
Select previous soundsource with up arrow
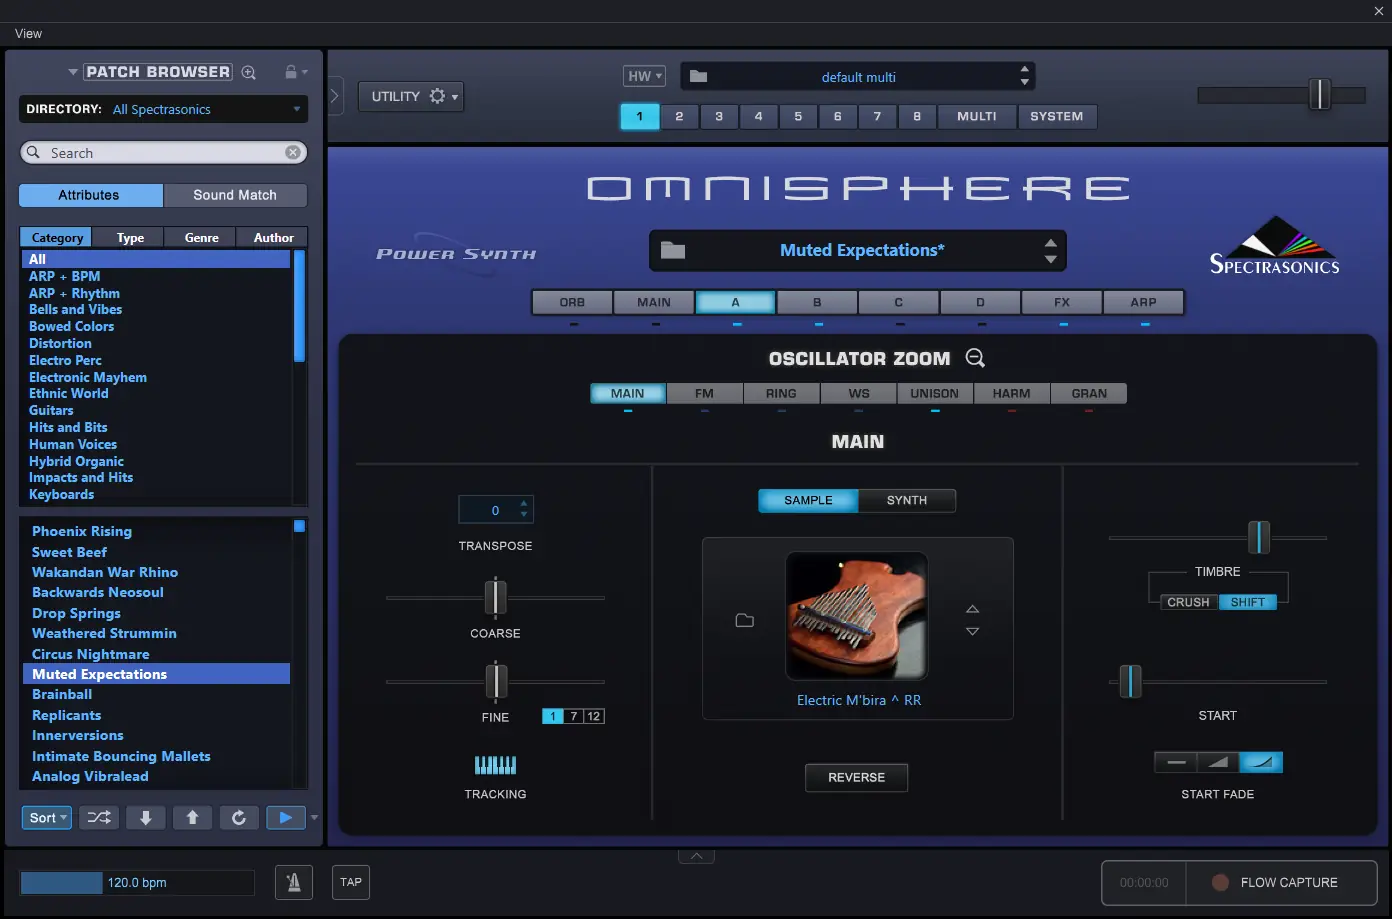pyautogui.click(x=972, y=609)
